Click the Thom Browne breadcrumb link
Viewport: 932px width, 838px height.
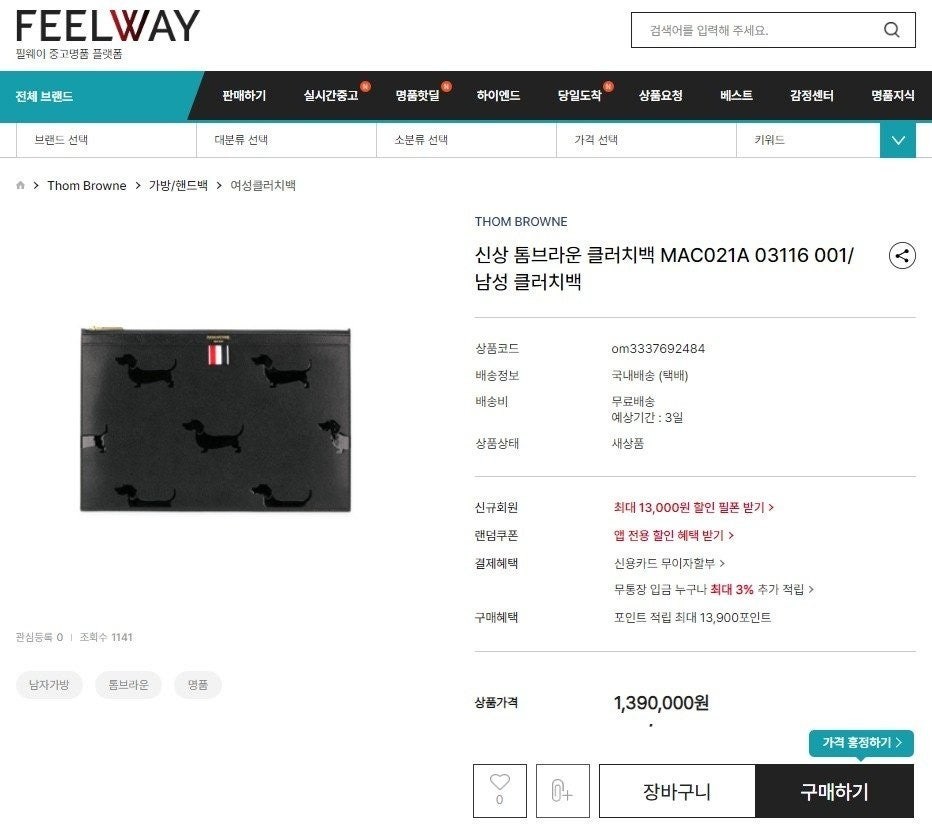[87, 185]
